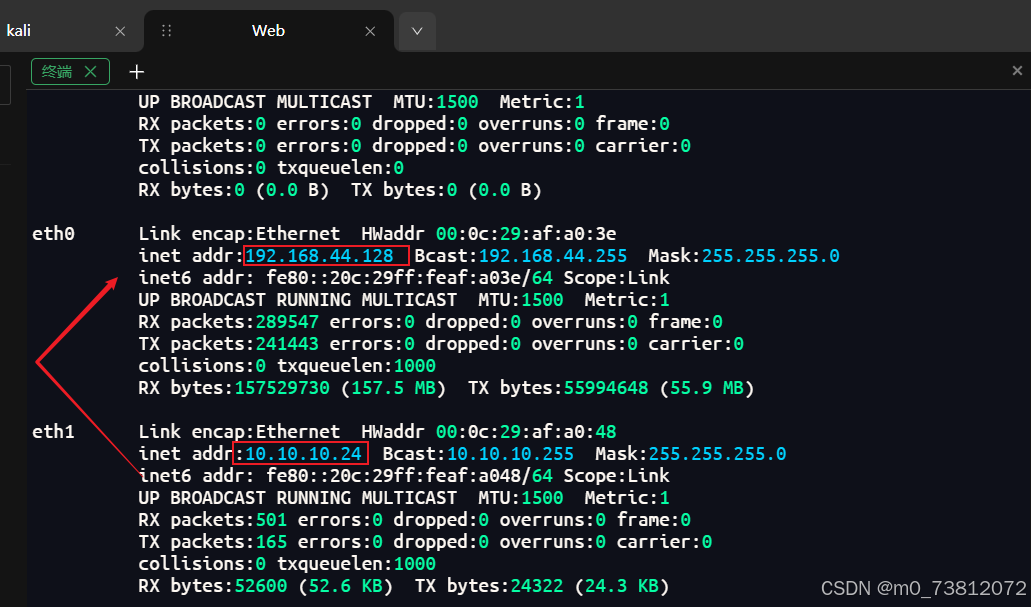1031x607 pixels.
Task: Select the 终端 terminal tab
Action: click(x=57, y=71)
